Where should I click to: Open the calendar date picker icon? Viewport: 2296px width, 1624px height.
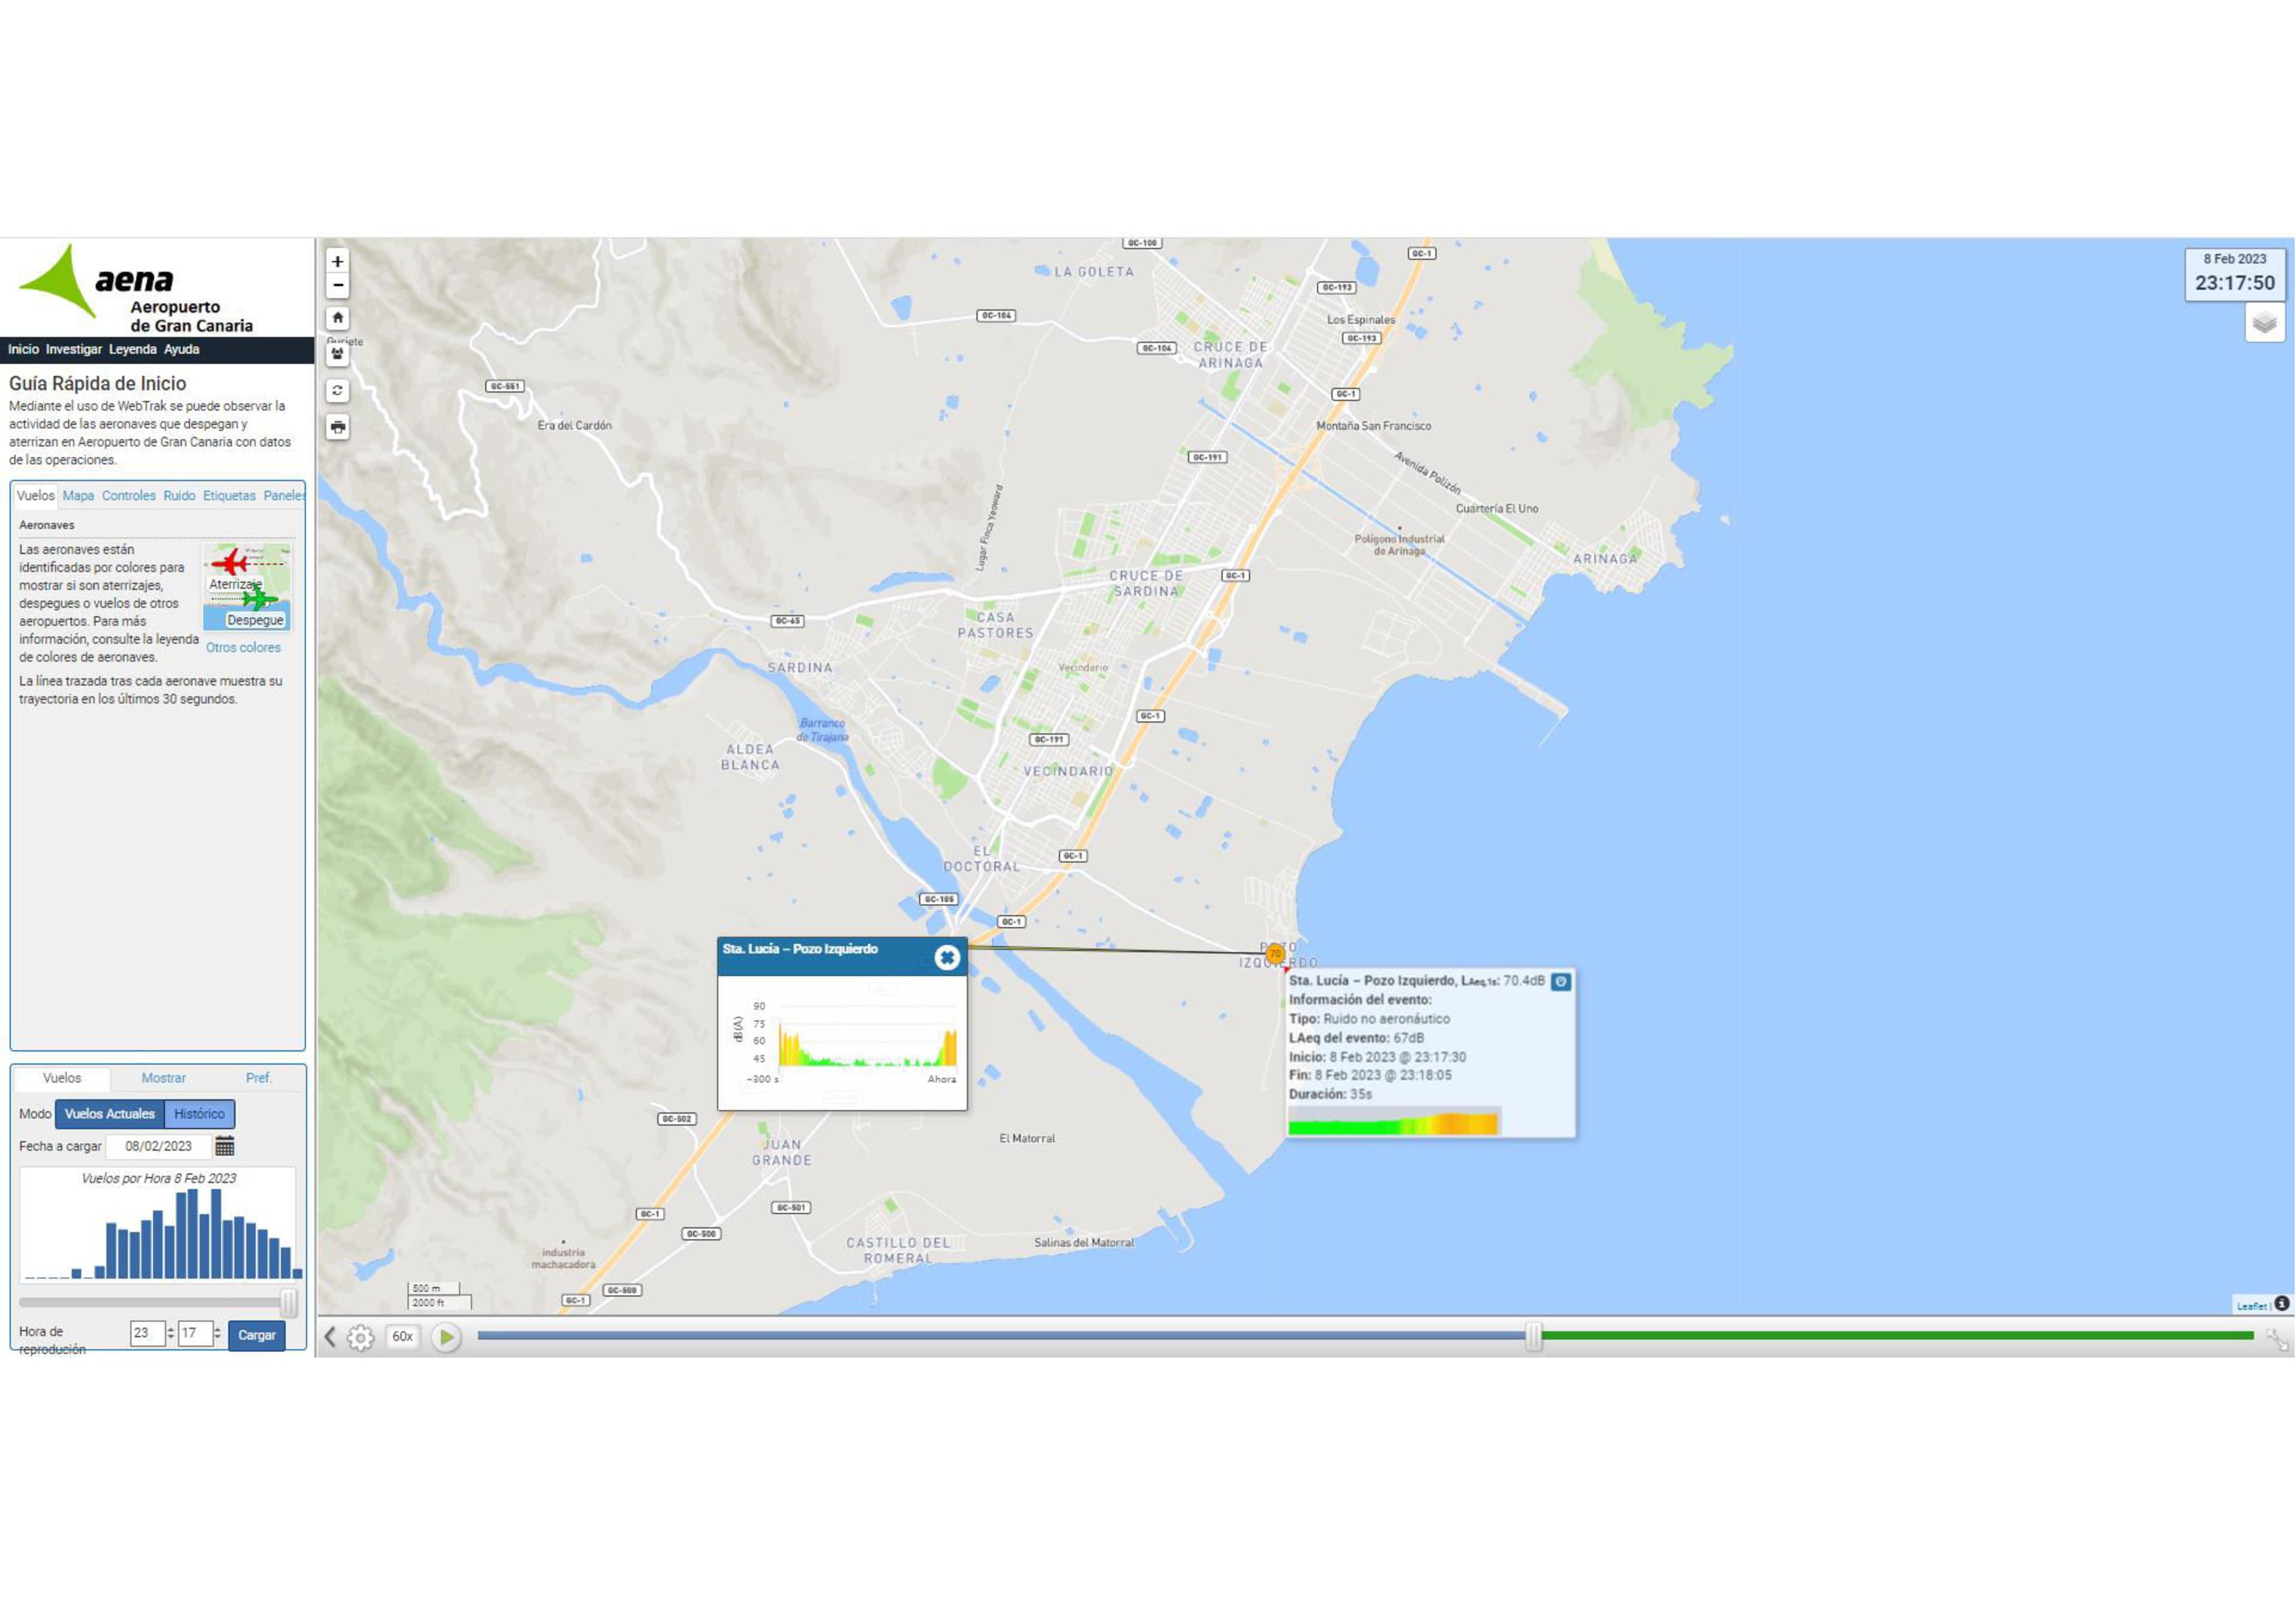coord(225,1146)
